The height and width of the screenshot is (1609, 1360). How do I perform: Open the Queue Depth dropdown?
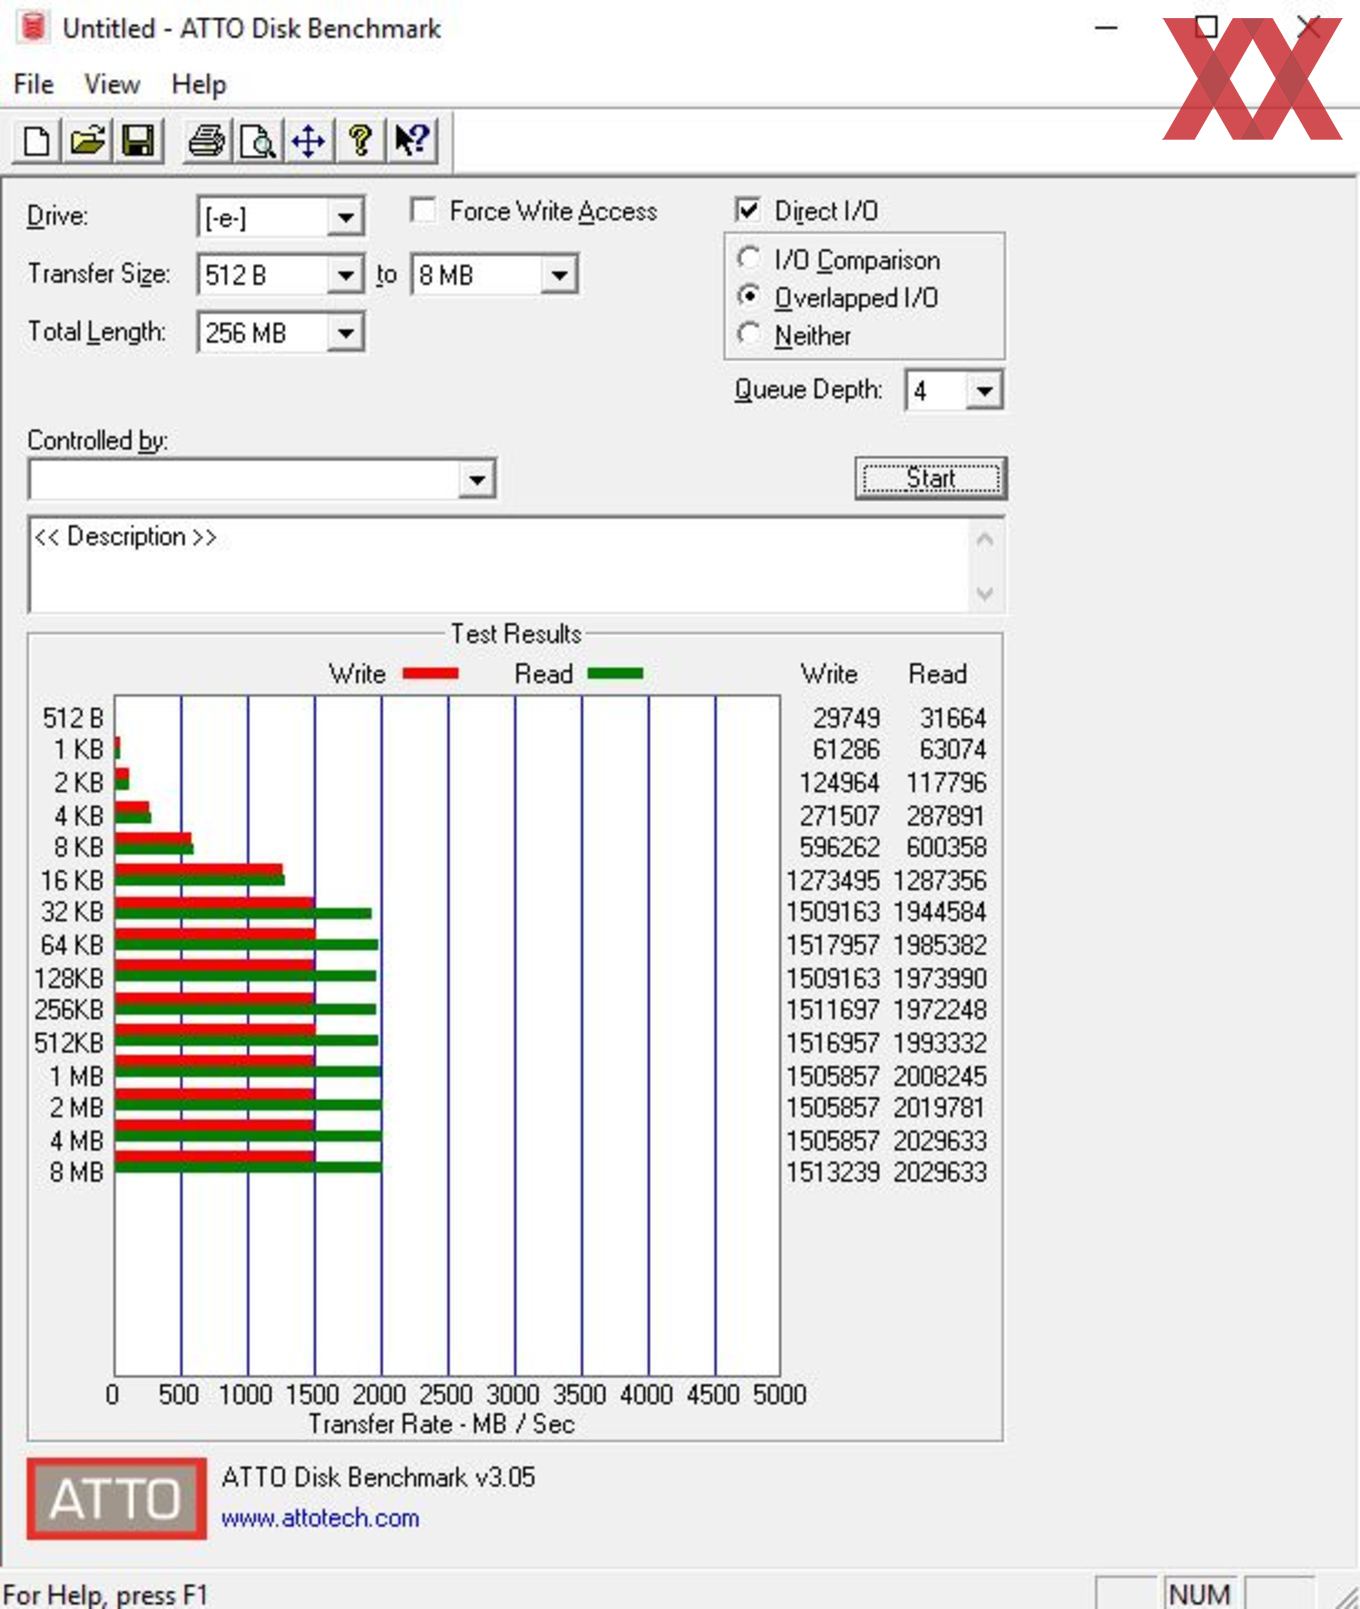pos(984,390)
